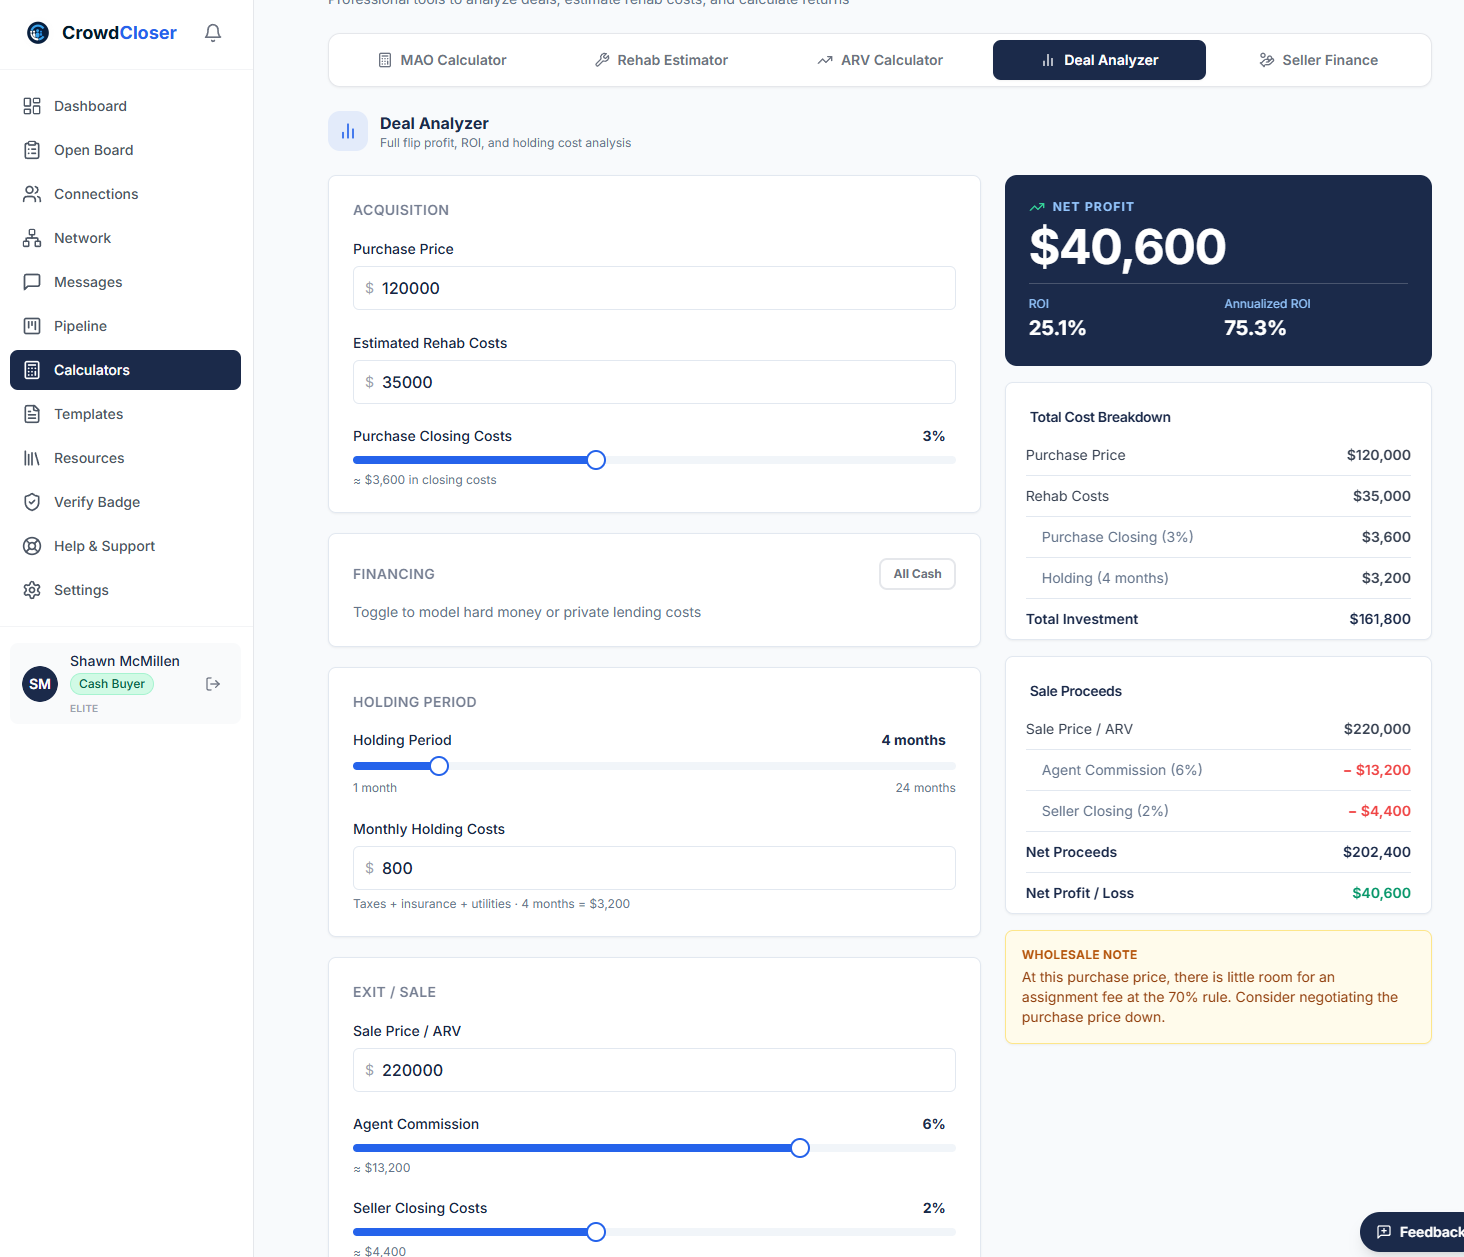Click the Open Board clipboard icon

pos(32,150)
